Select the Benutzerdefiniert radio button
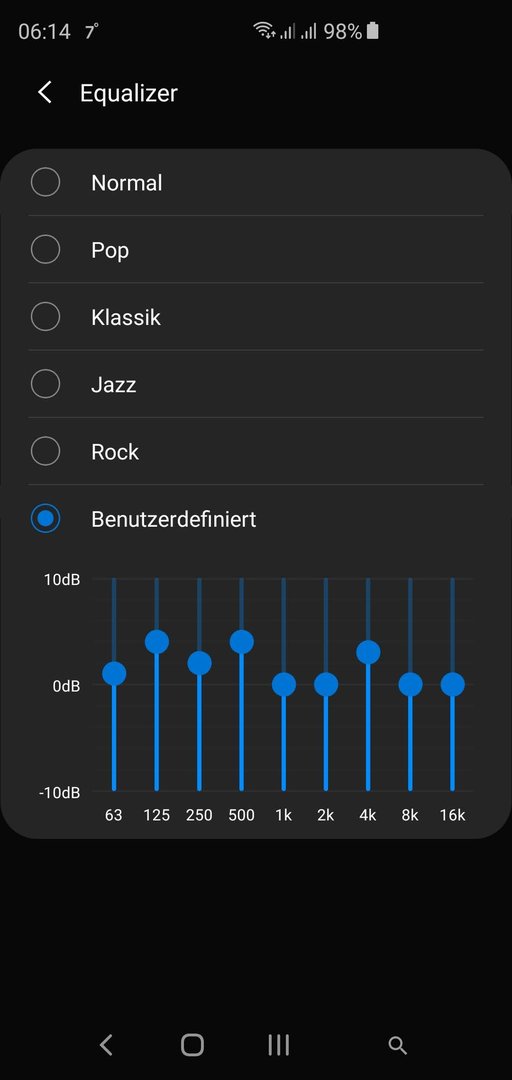Image resolution: width=512 pixels, height=1080 pixels. tap(45, 519)
